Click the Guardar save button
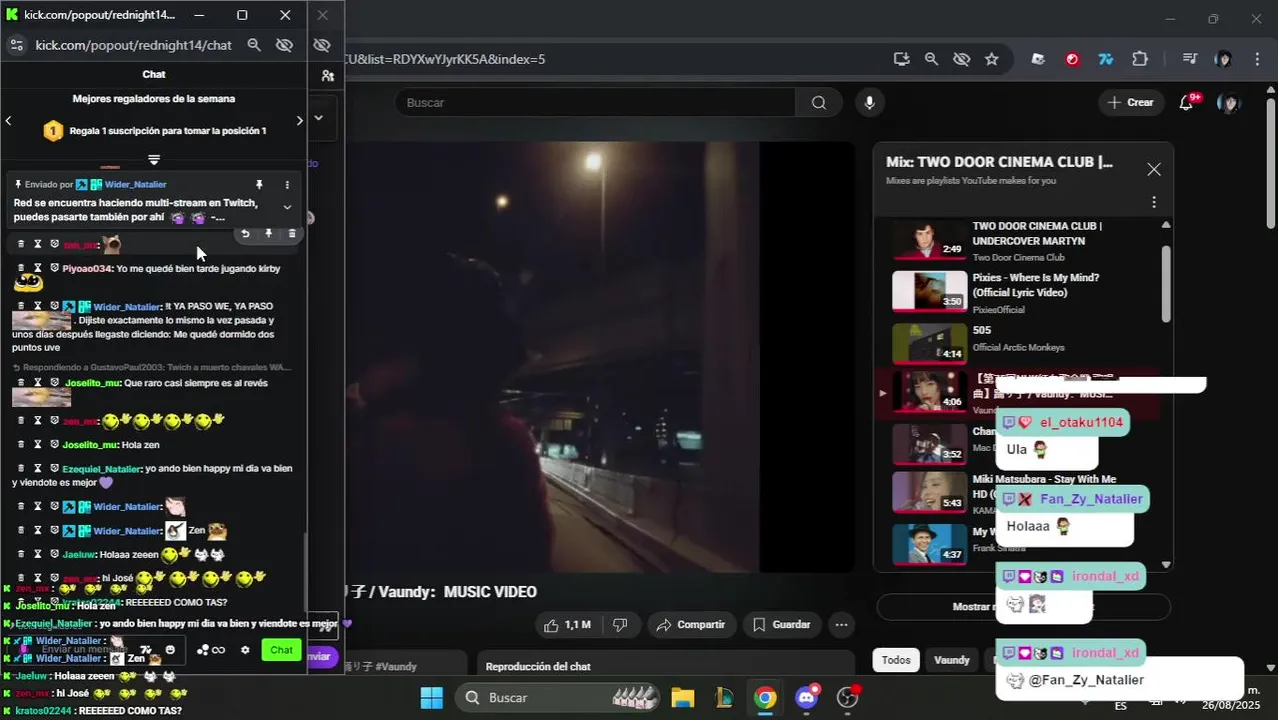This screenshot has height=720, width=1278. (781, 625)
